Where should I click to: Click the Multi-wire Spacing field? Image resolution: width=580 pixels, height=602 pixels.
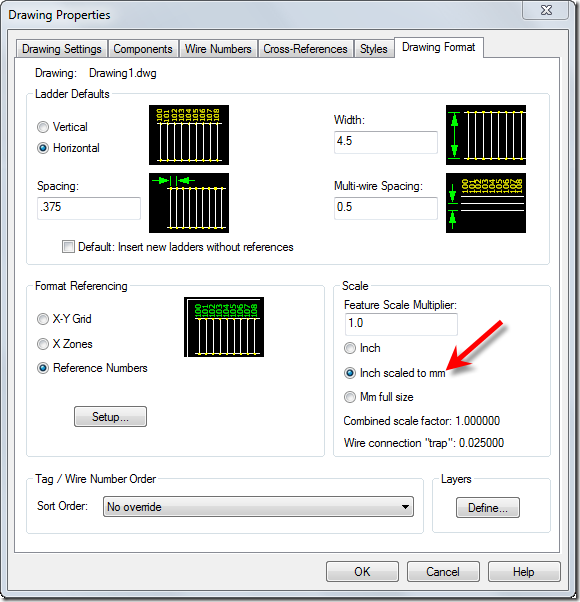click(386, 208)
